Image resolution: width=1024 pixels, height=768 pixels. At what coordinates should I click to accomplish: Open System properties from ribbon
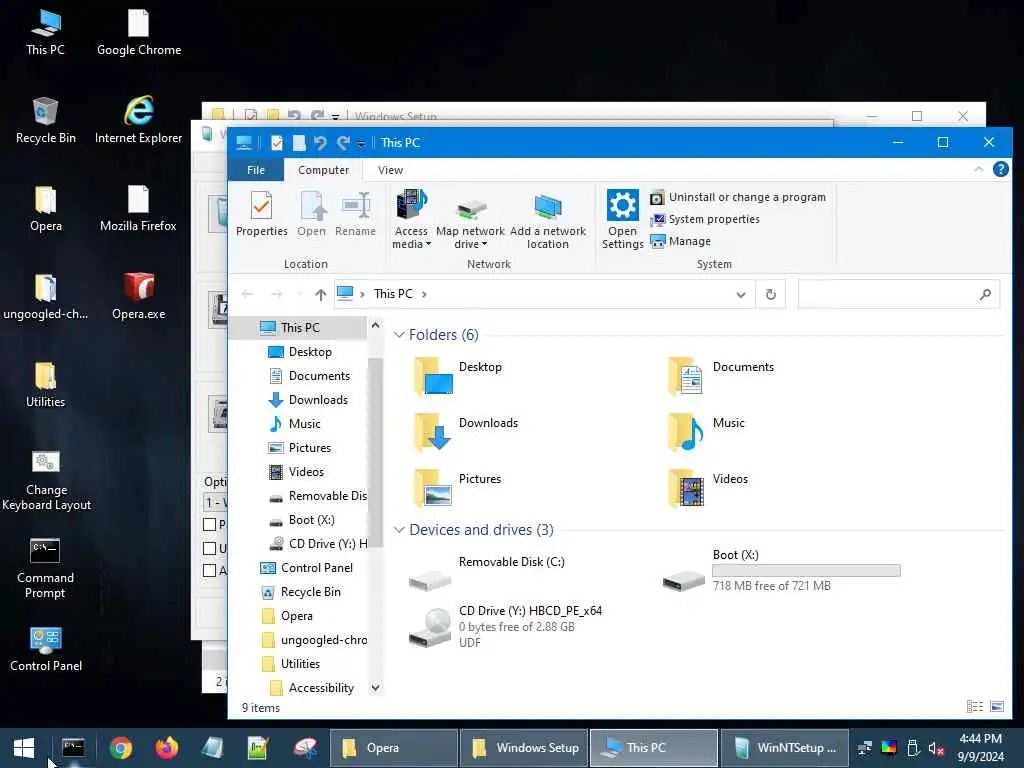coord(705,219)
